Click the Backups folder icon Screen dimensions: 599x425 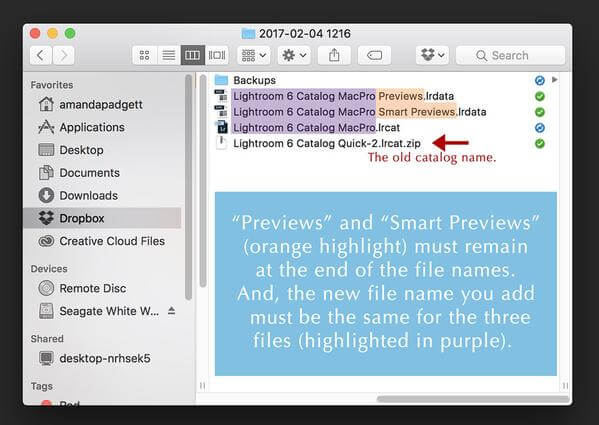point(221,80)
